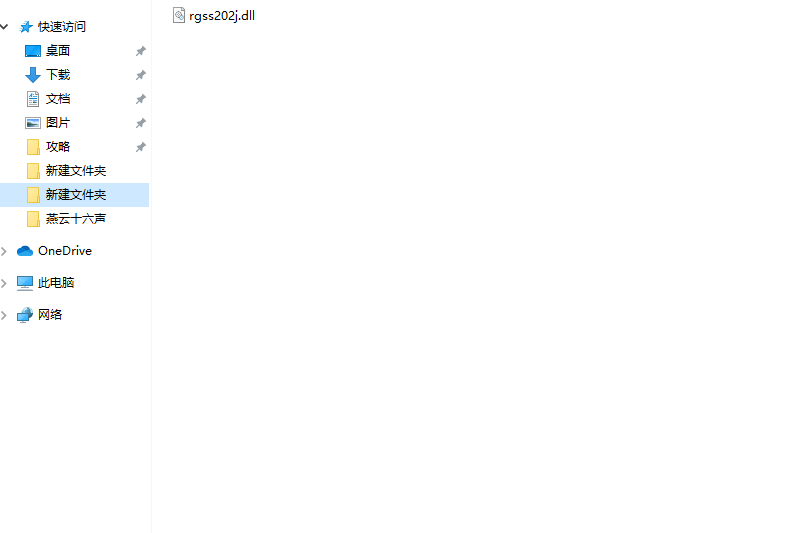Expand the 网络 tree node arrow
Image resolution: width=812 pixels, height=533 pixels.
[4, 315]
